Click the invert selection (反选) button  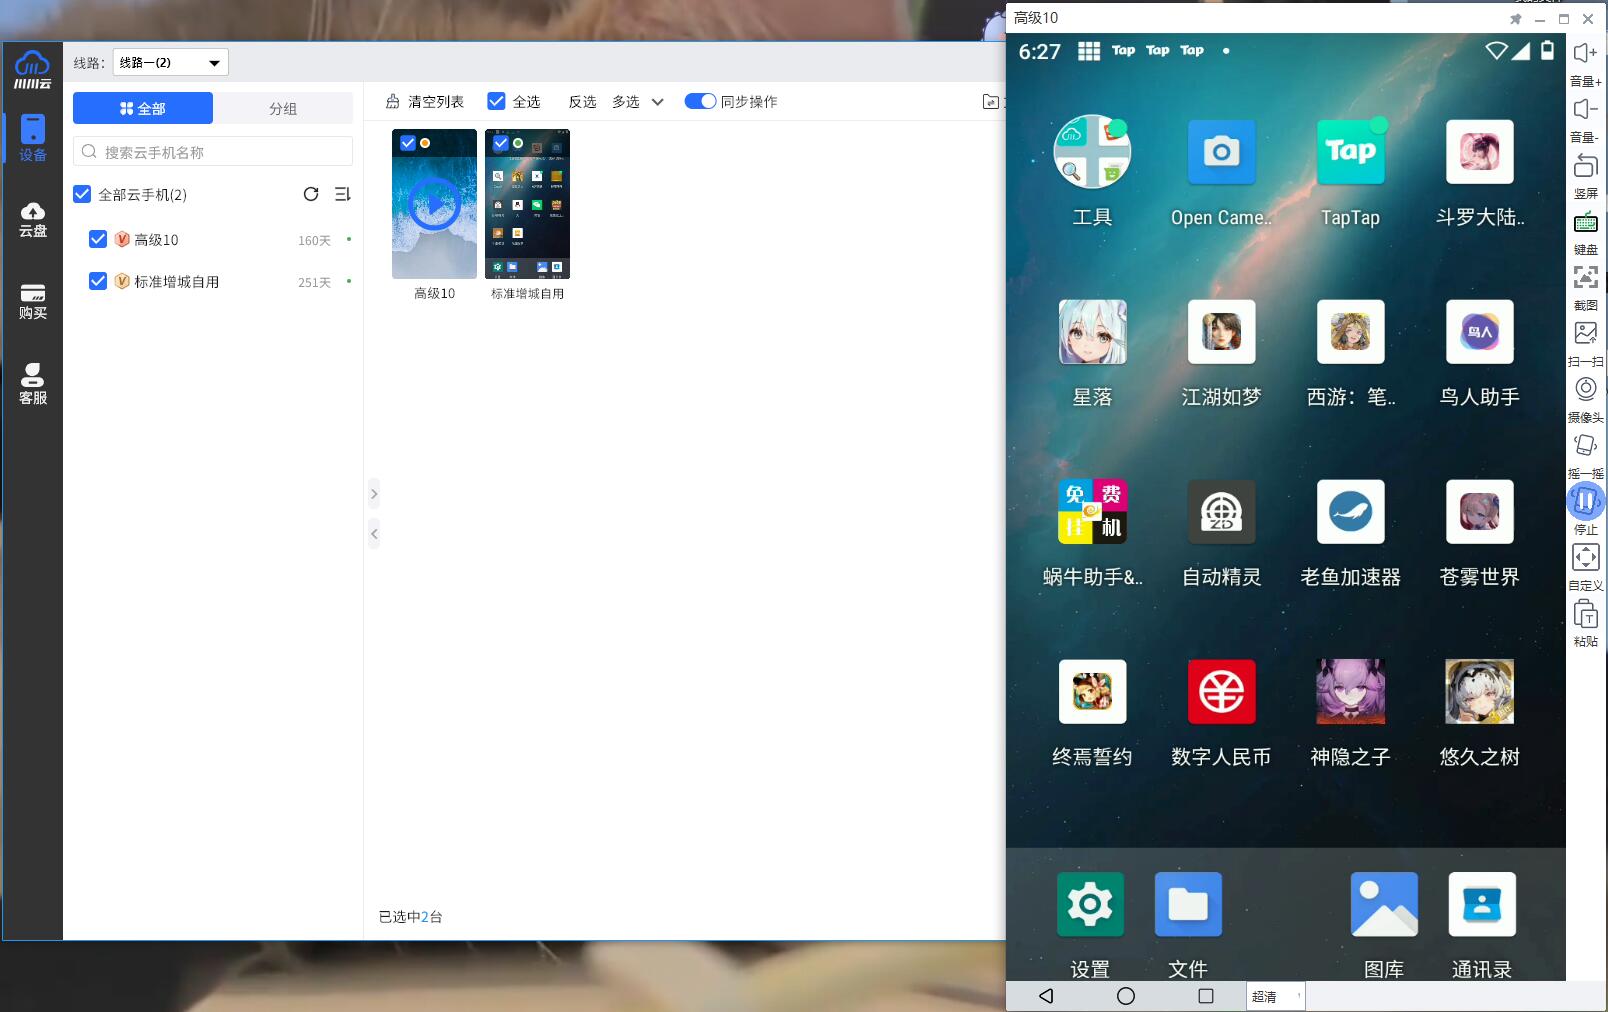(x=582, y=101)
